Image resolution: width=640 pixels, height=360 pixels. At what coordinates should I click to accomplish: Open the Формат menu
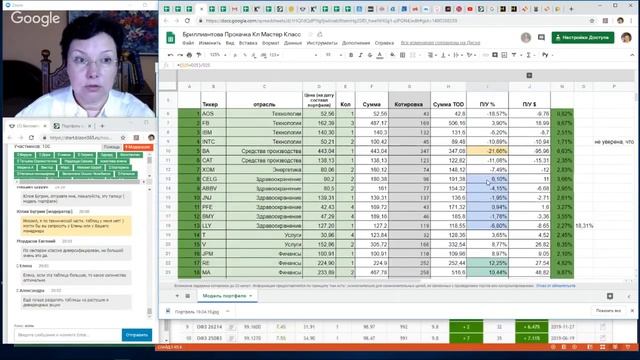tap(271, 43)
